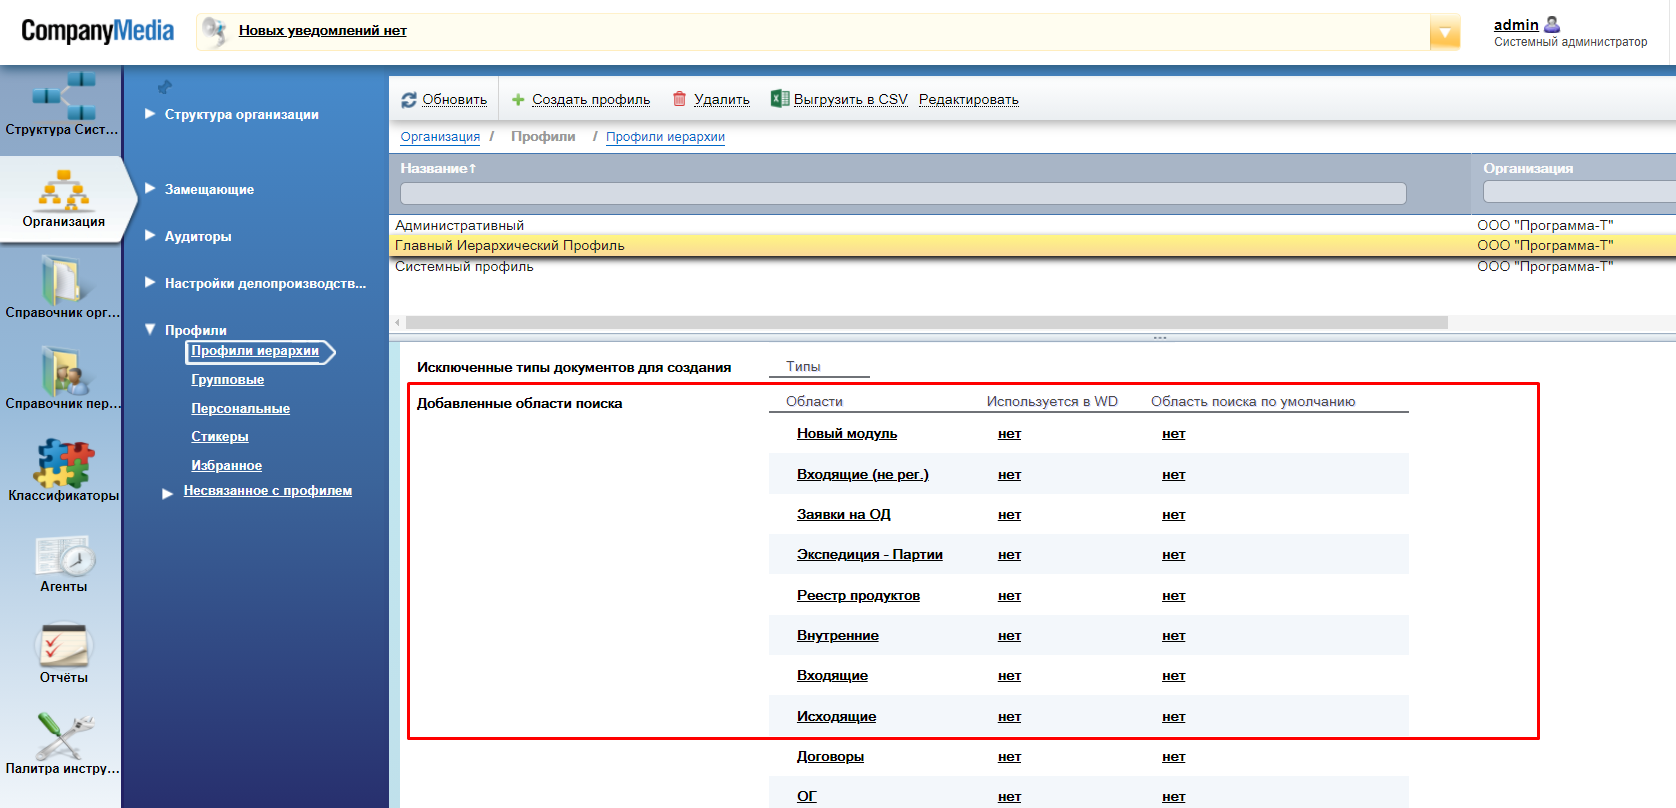Image resolution: width=1676 pixels, height=808 pixels.
Task: Open Профили иерархии breadcrumb link
Action: (665, 137)
